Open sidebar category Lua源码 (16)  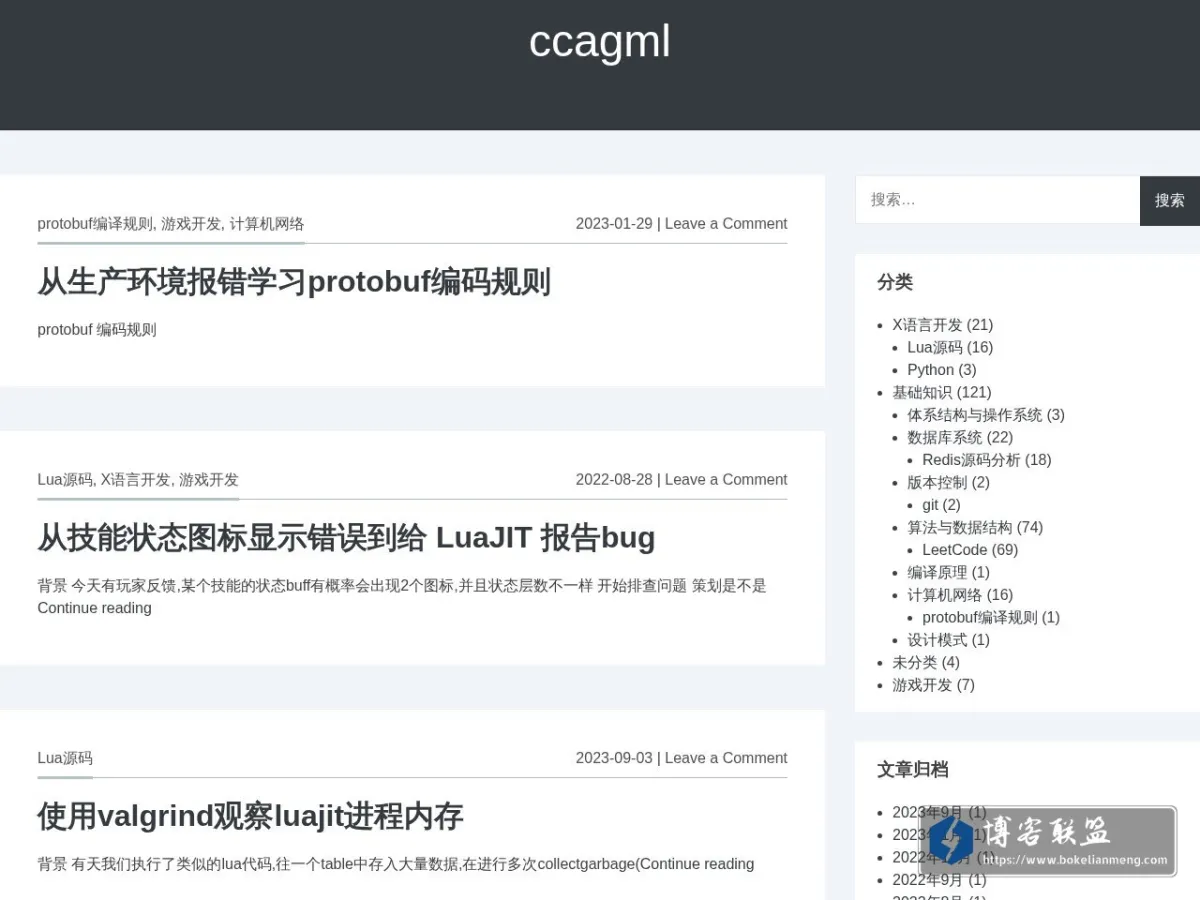tap(935, 347)
